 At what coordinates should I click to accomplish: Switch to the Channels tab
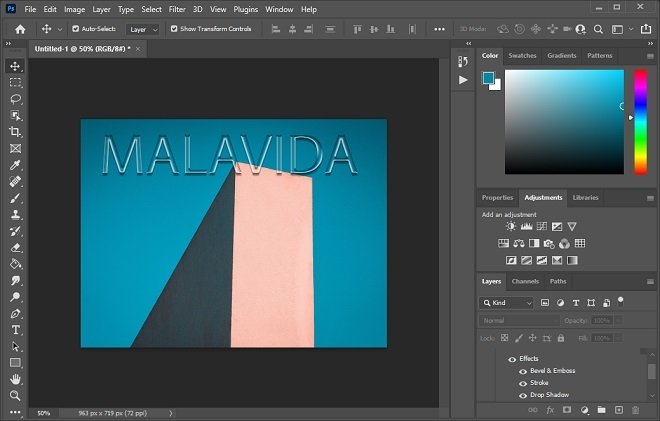point(525,281)
